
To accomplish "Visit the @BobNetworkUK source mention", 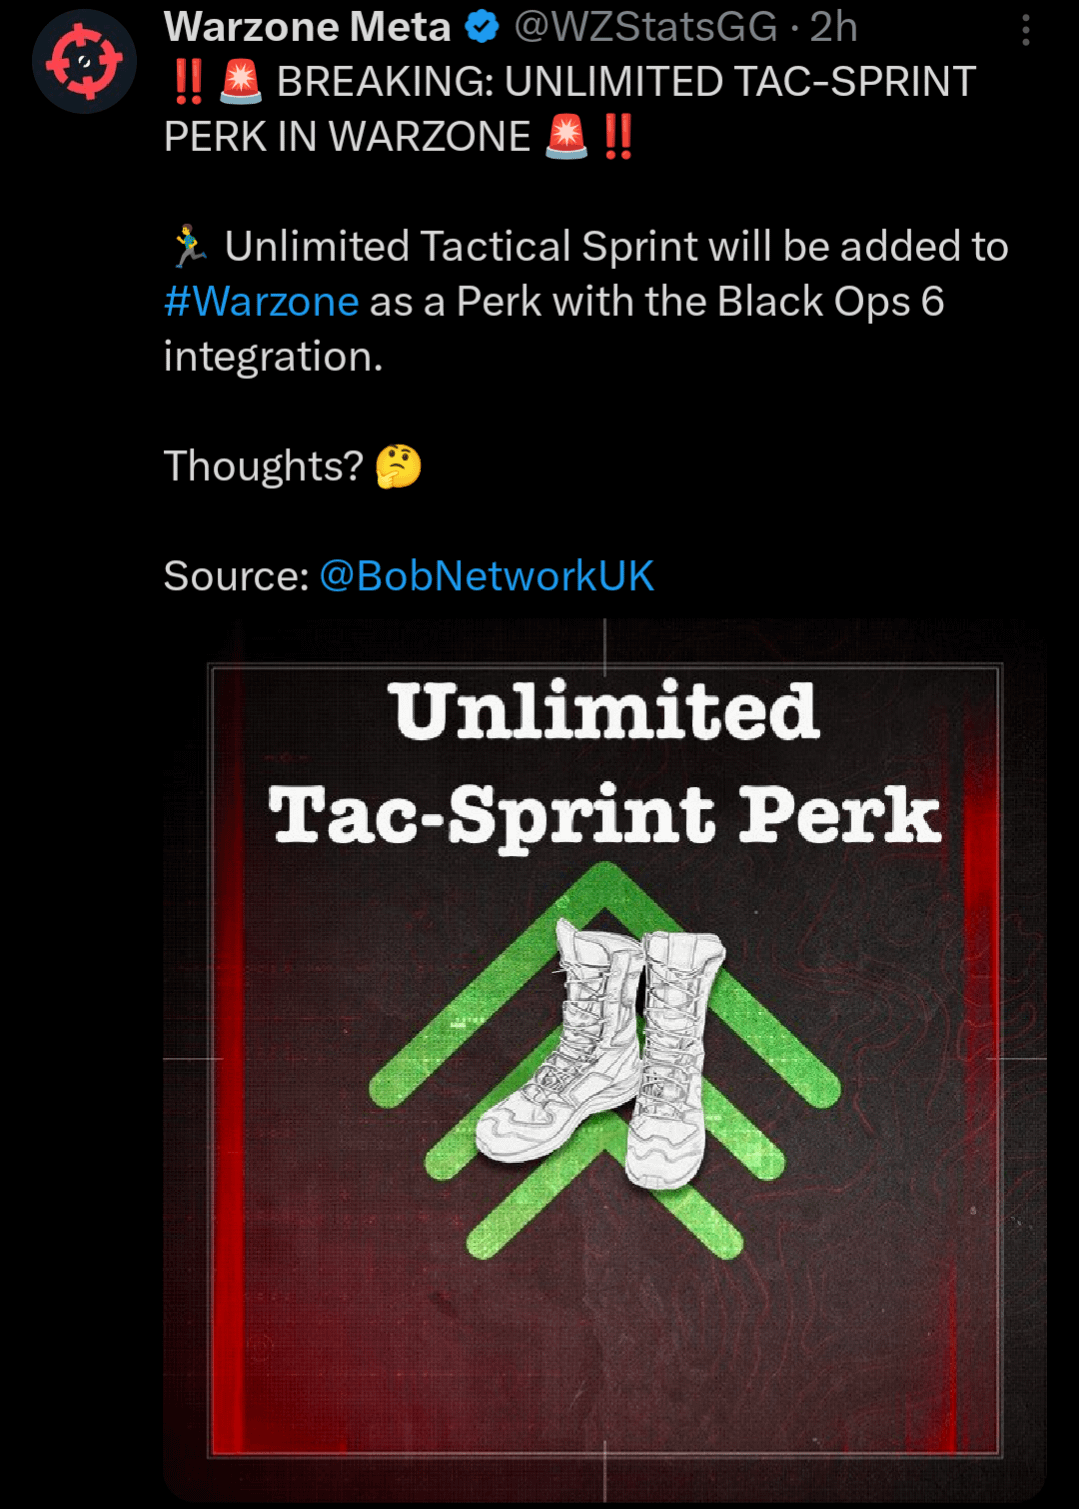I will tap(486, 576).
